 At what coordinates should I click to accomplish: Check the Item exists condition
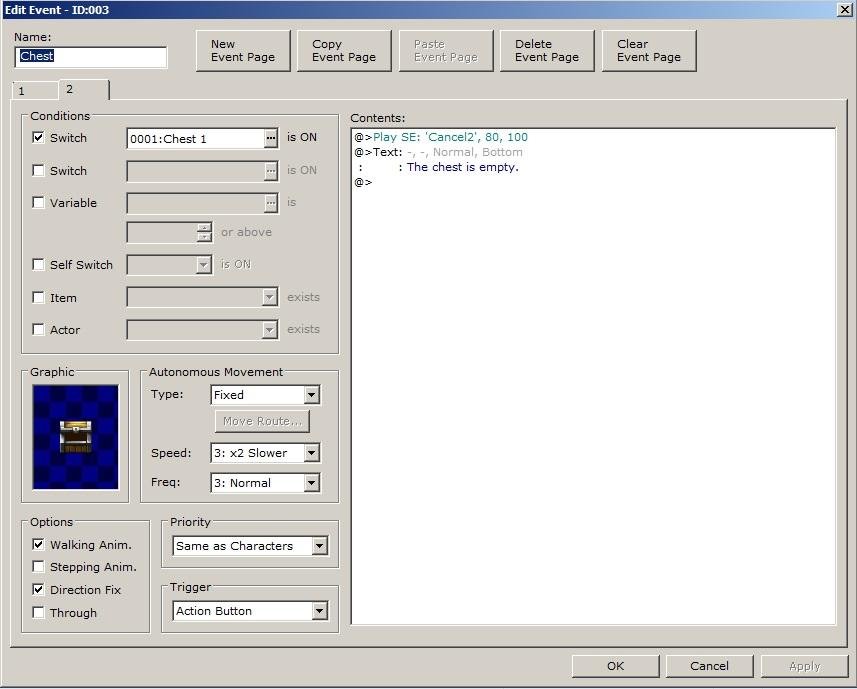point(38,298)
